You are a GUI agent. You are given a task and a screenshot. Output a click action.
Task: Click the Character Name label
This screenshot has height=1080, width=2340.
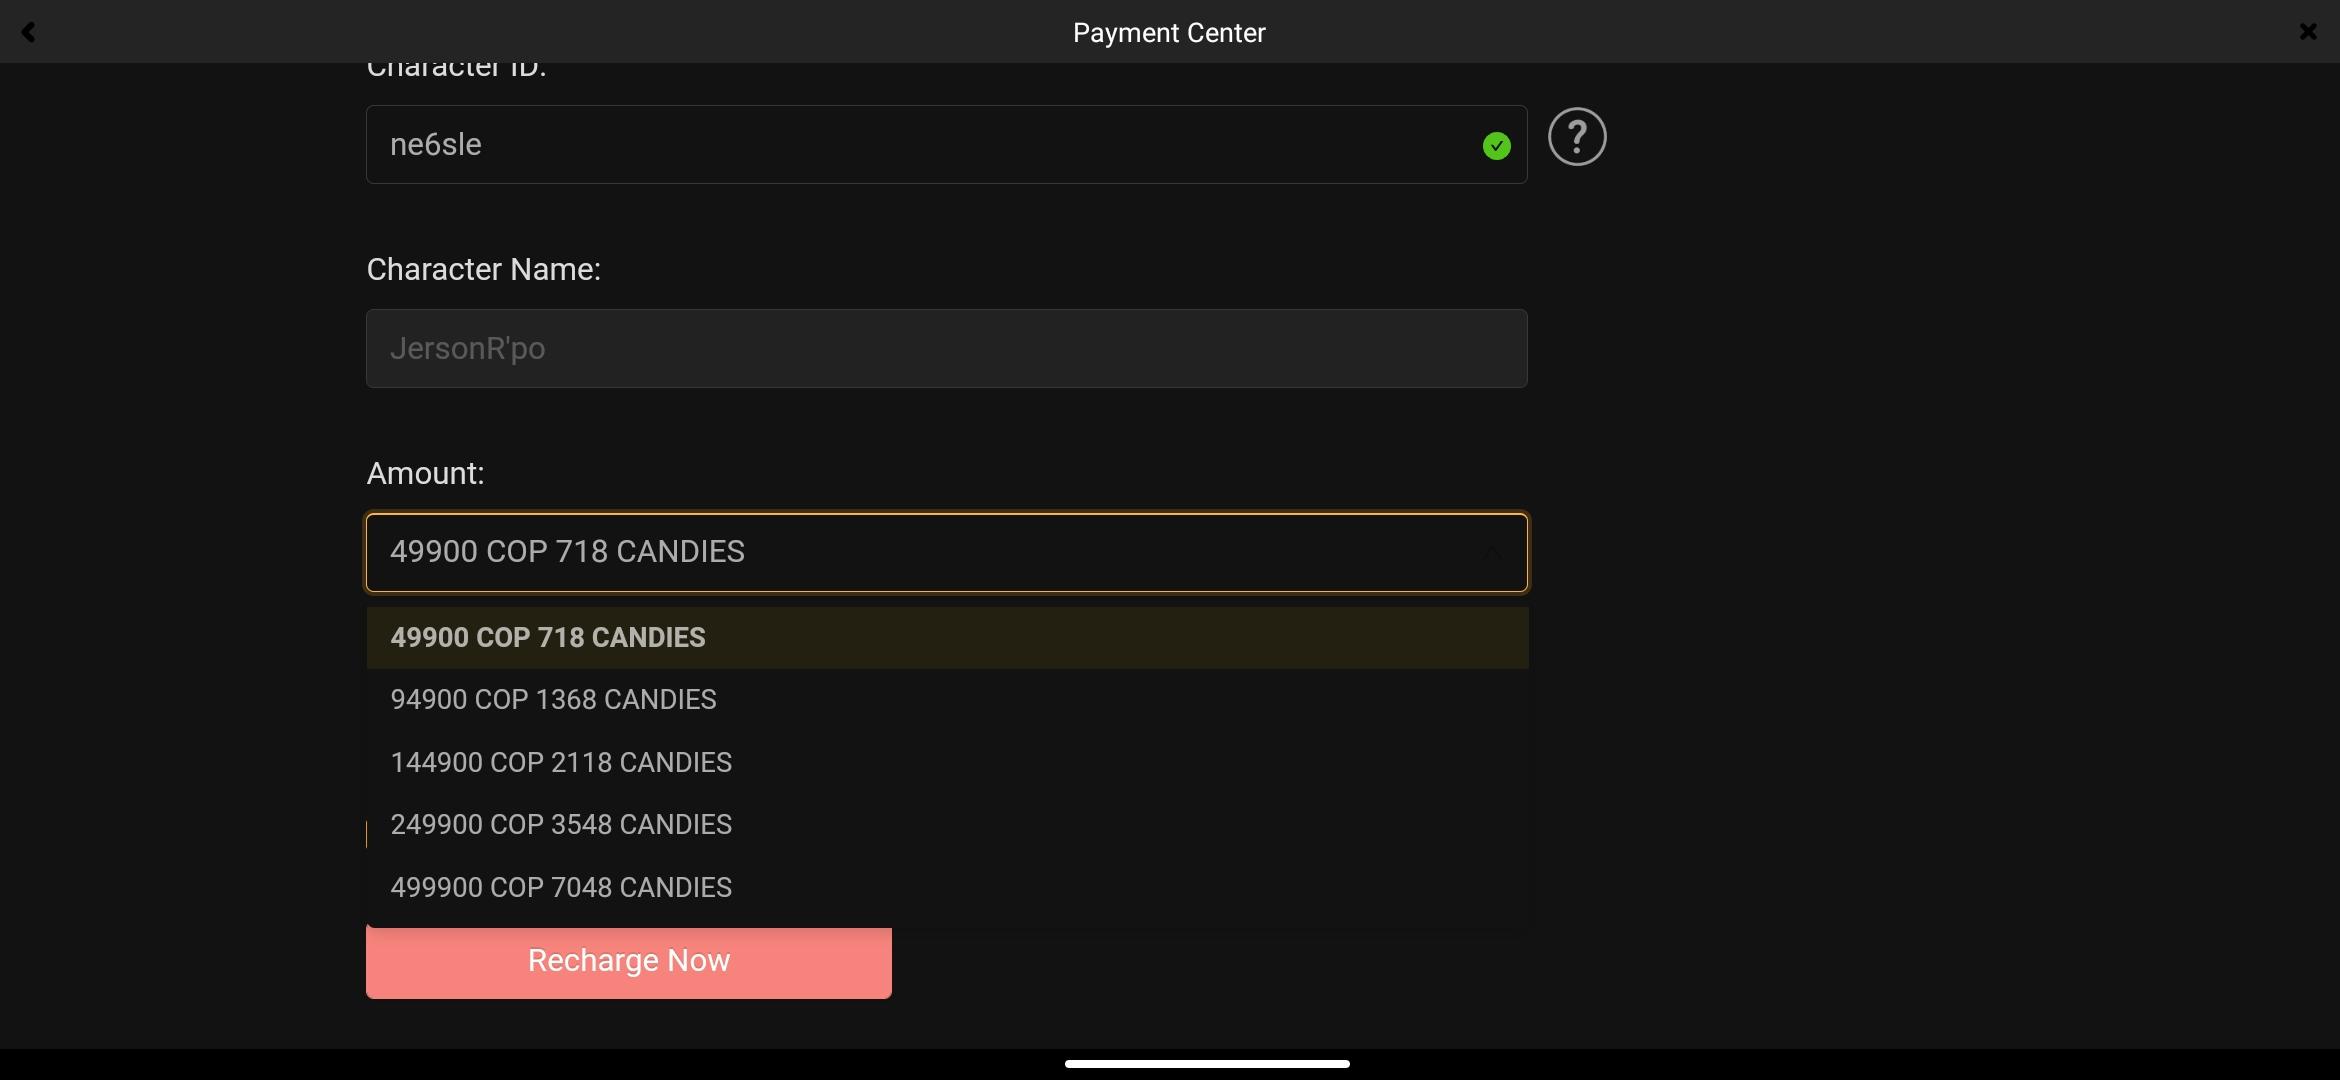(x=483, y=270)
